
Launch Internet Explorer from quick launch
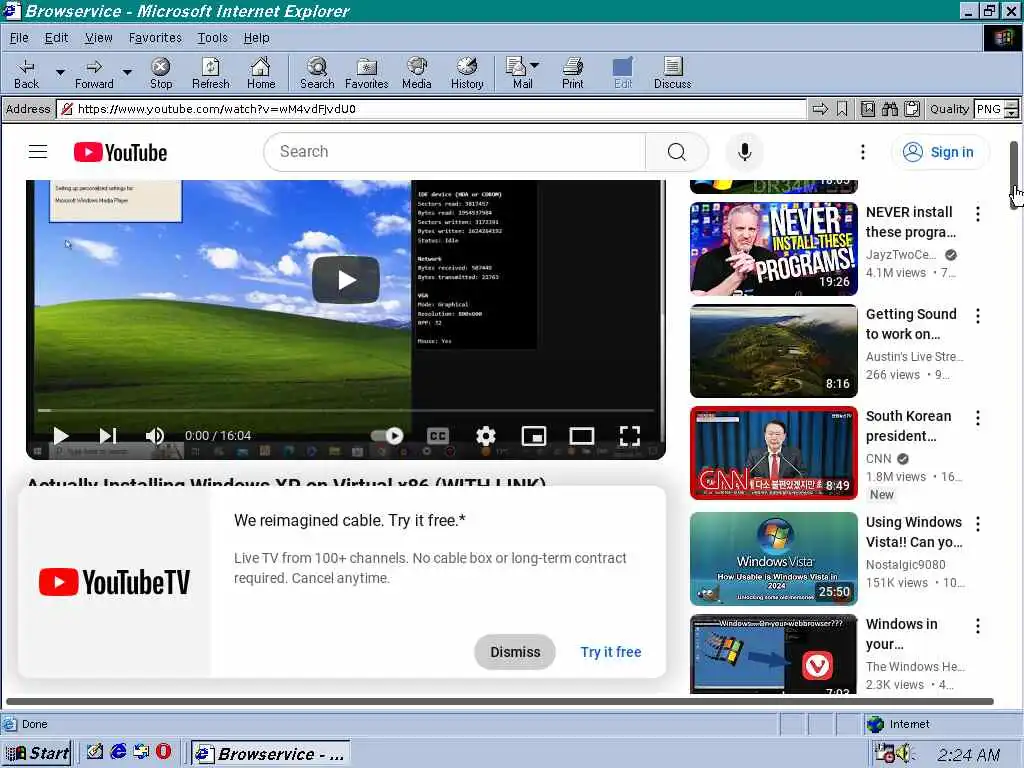coord(118,752)
